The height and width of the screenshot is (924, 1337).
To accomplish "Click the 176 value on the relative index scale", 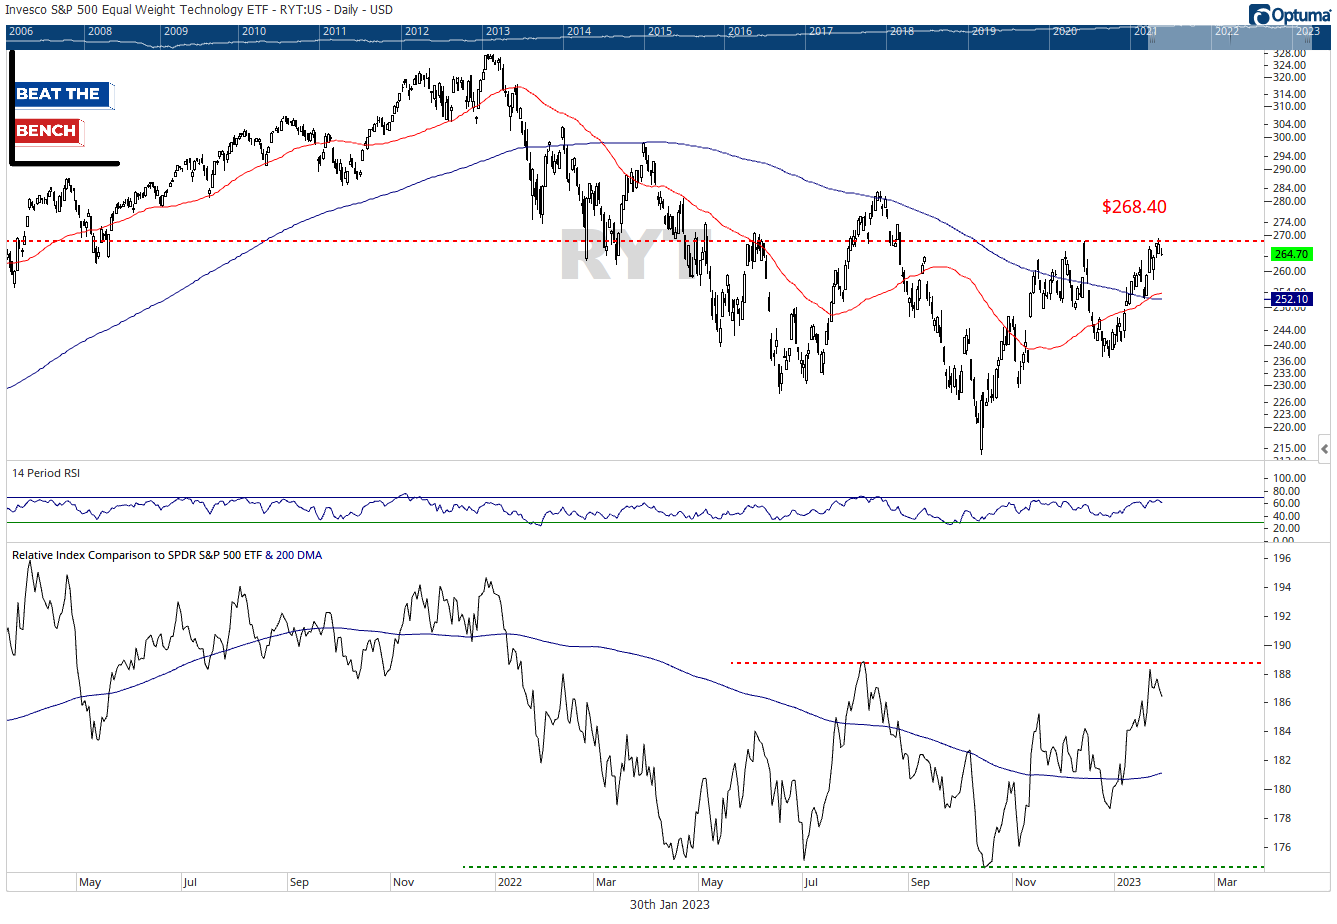I will pos(1283,847).
